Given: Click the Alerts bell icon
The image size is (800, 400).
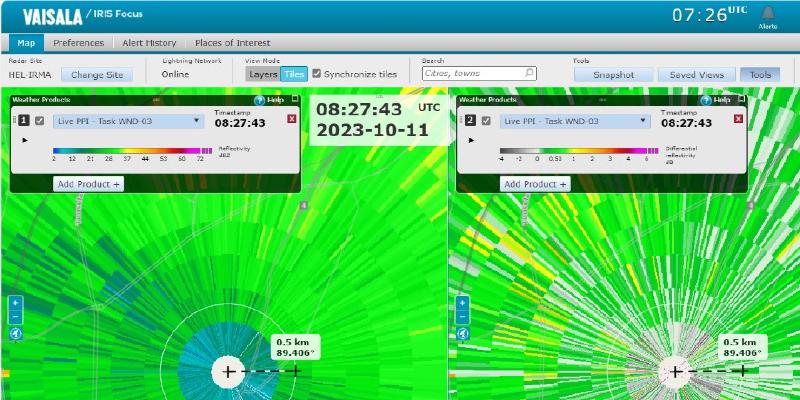Looking at the screenshot, I should point(768,14).
